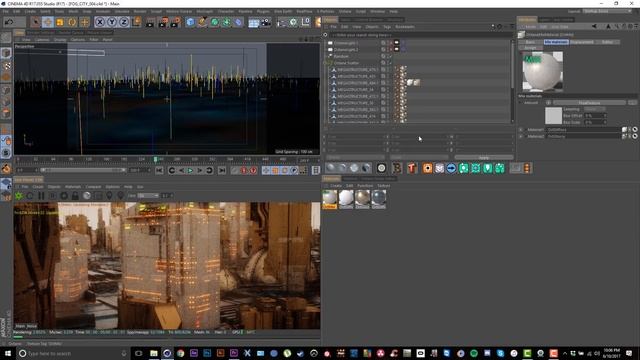Click the timeline preview range slider

83,170
